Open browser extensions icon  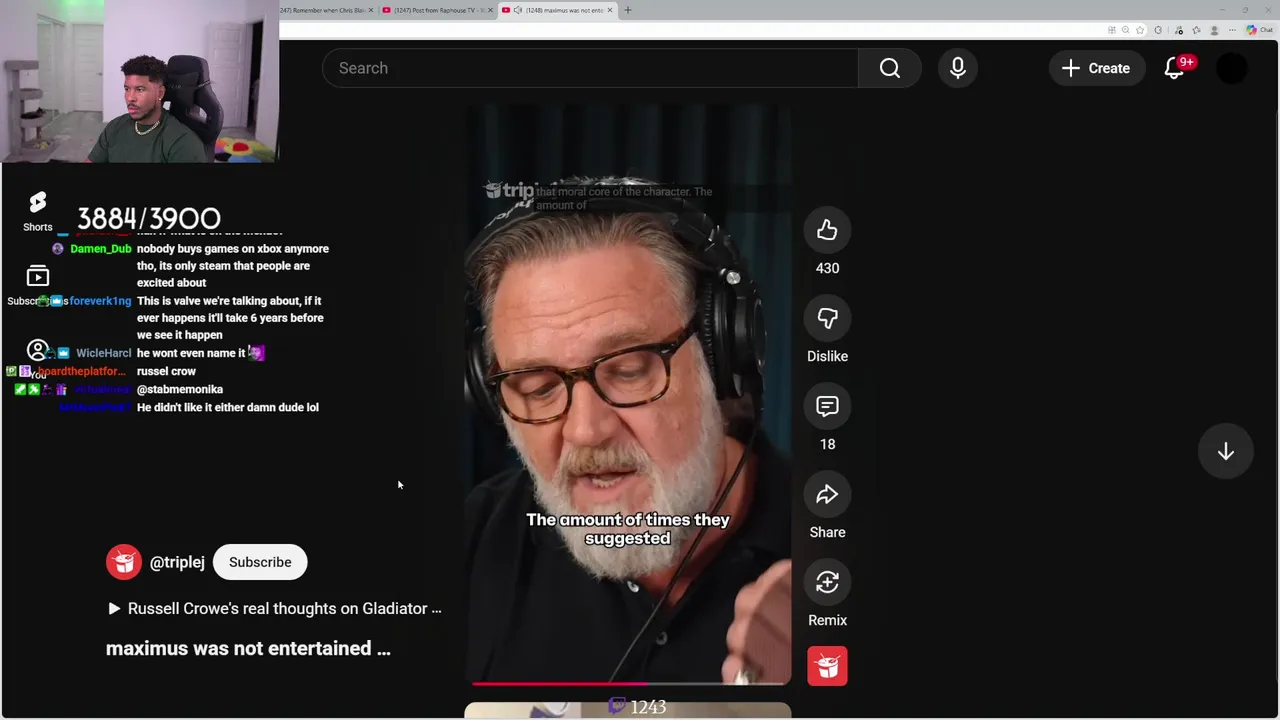(1158, 30)
